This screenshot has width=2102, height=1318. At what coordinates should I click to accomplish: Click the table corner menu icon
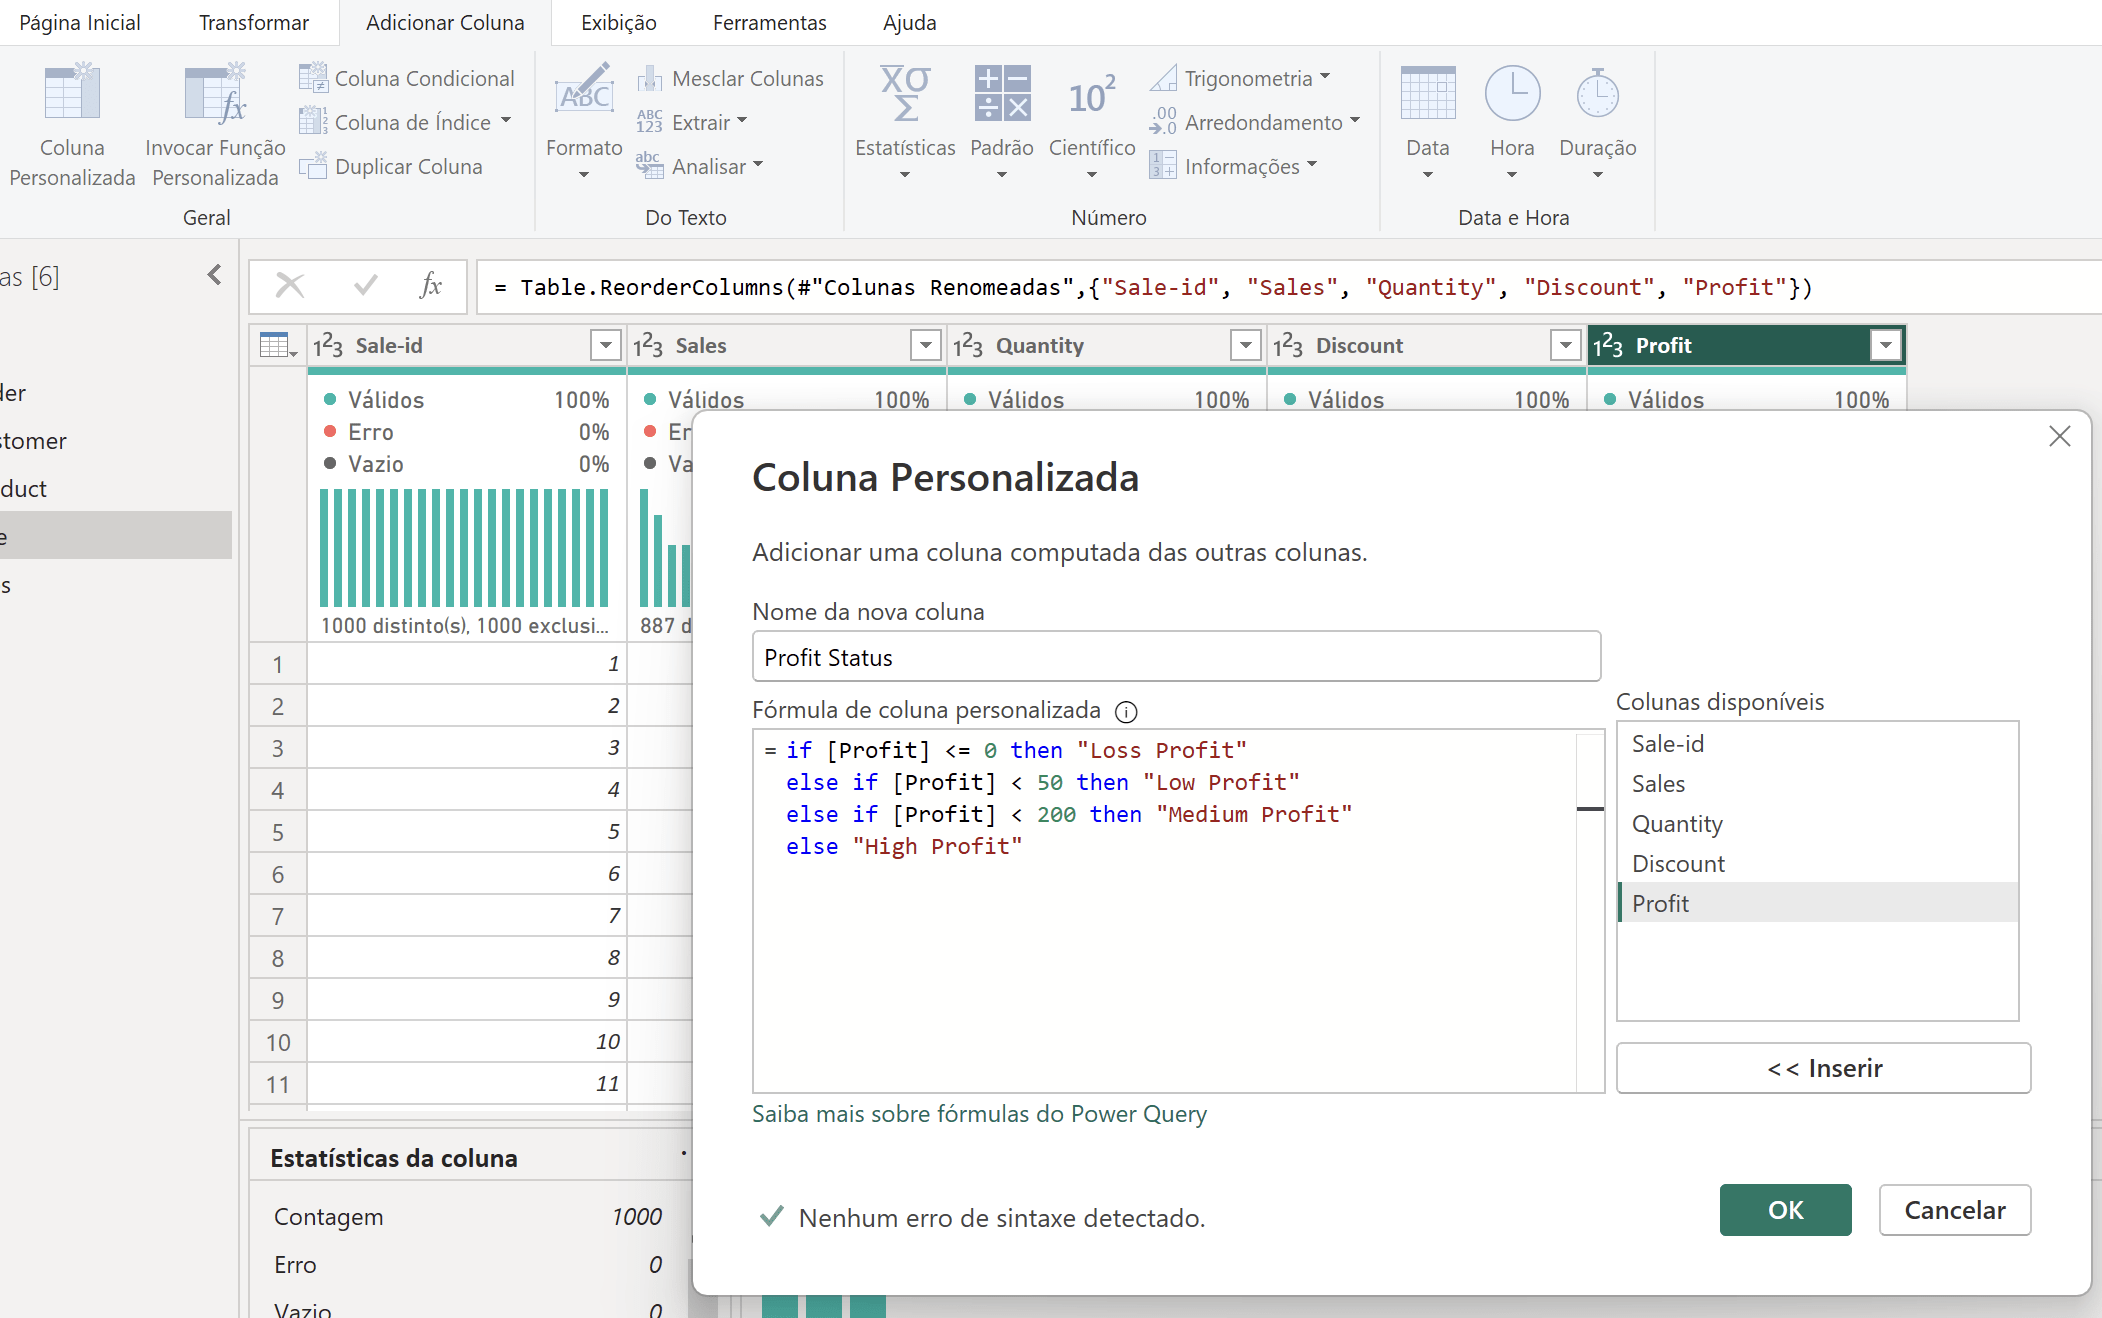click(x=278, y=346)
